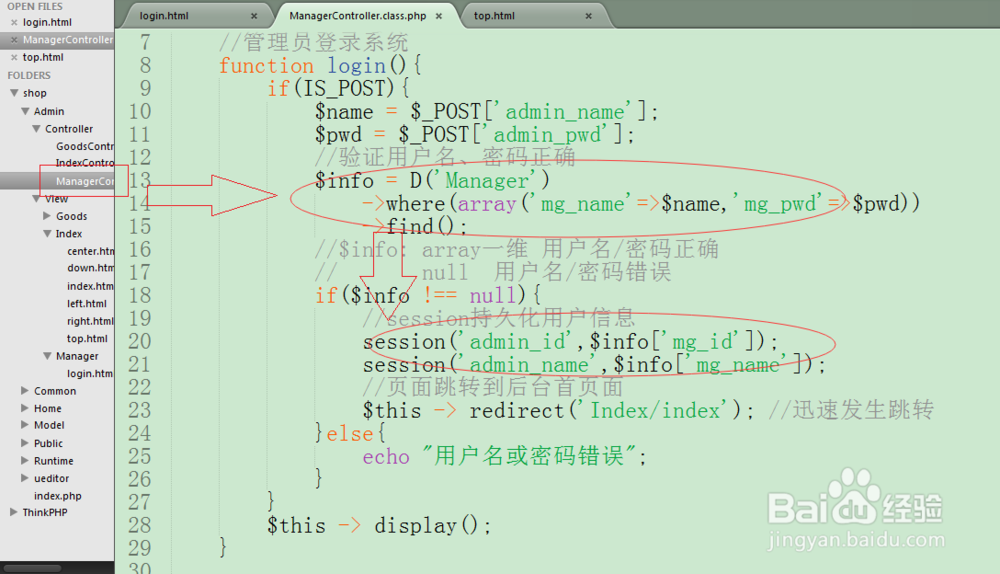Collapse the View folder
This screenshot has width=1000, height=574.
36,199
